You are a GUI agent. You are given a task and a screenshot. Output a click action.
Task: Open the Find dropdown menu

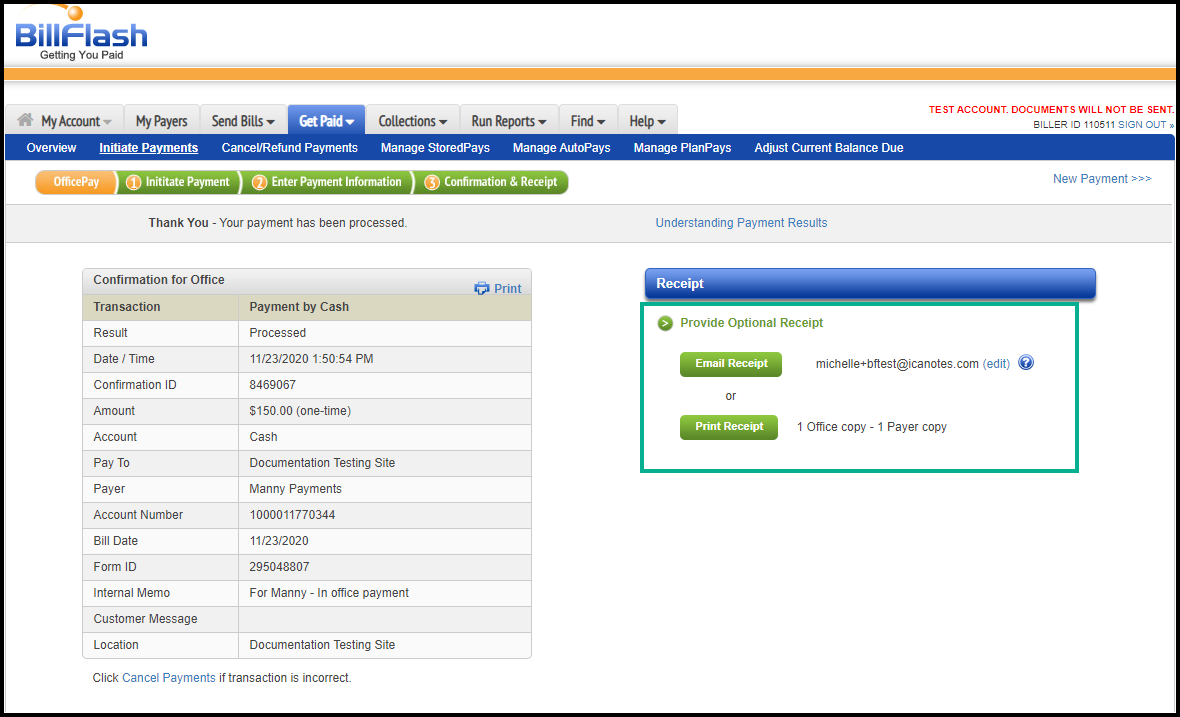[x=587, y=121]
